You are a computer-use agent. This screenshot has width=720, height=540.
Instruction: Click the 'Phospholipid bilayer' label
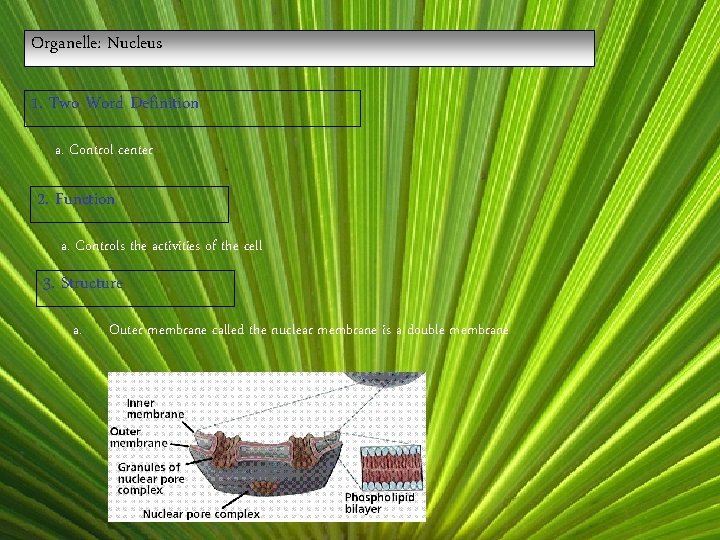379,503
